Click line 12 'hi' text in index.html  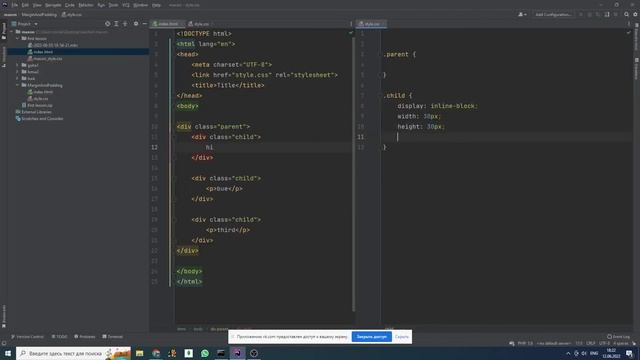coord(209,147)
